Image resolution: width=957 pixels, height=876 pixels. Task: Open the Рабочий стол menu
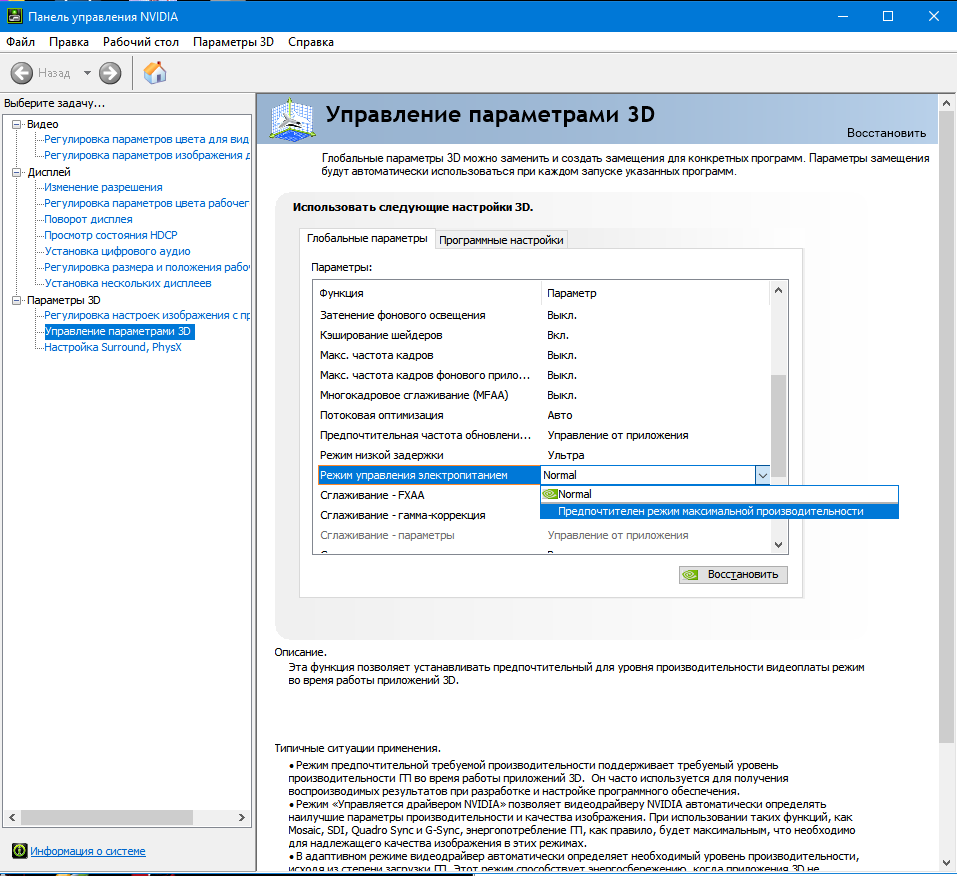141,42
